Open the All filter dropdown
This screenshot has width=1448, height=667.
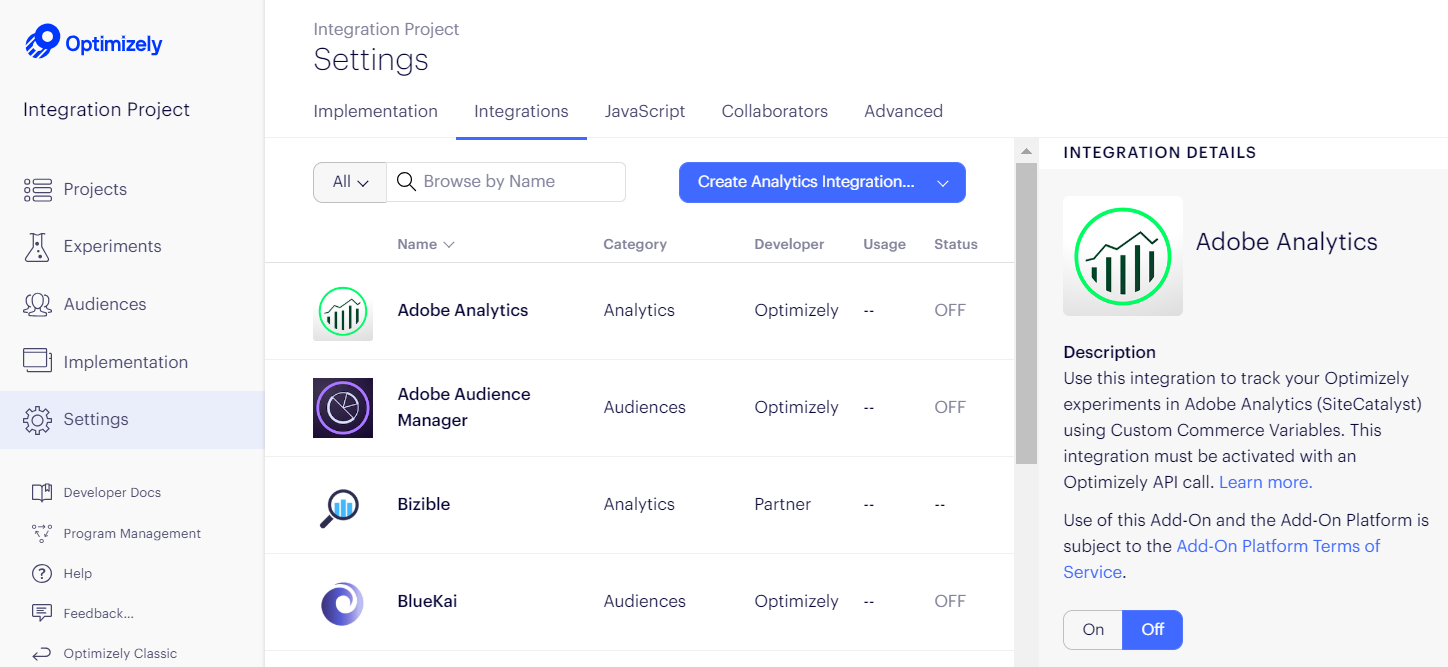(x=350, y=182)
